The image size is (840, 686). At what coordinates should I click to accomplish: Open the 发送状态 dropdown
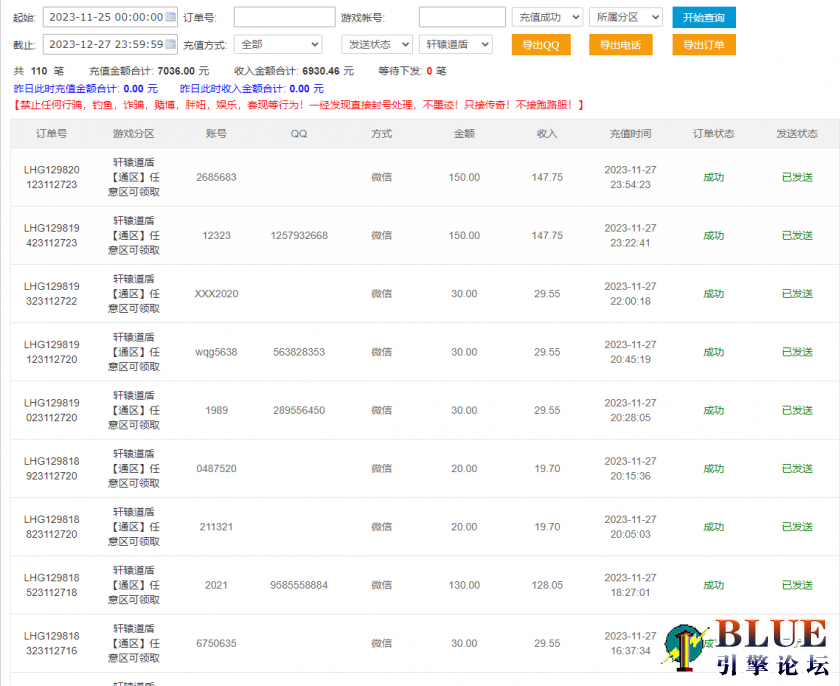(377, 44)
